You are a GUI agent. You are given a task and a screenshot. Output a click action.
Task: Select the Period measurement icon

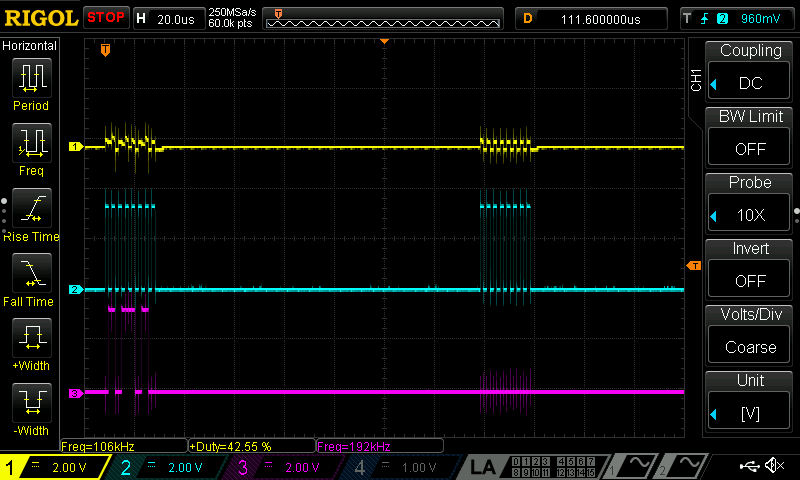[x=32, y=78]
